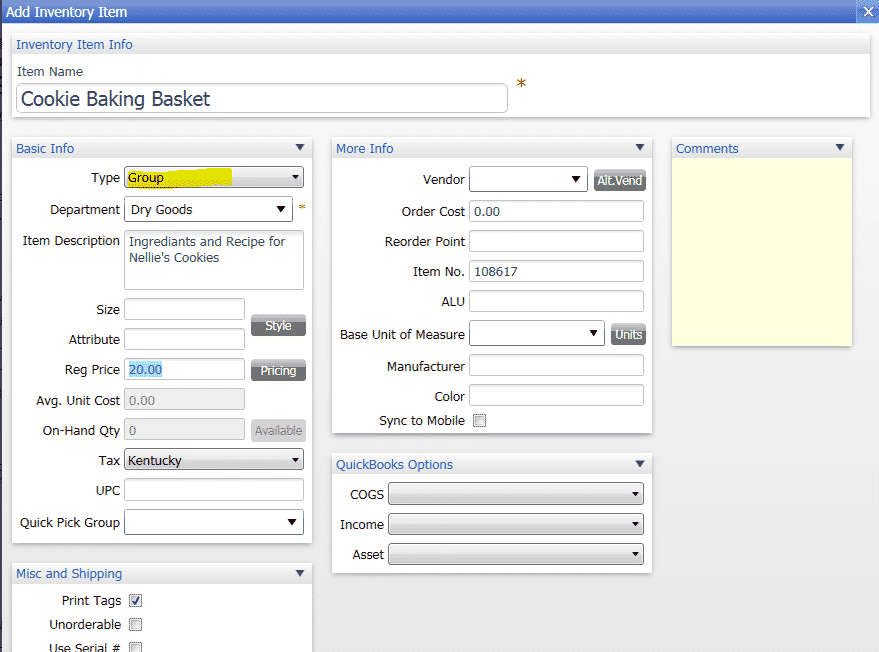Image resolution: width=879 pixels, height=652 pixels.
Task: Collapse the QuickBooks Options panel arrow
Action: [640, 464]
